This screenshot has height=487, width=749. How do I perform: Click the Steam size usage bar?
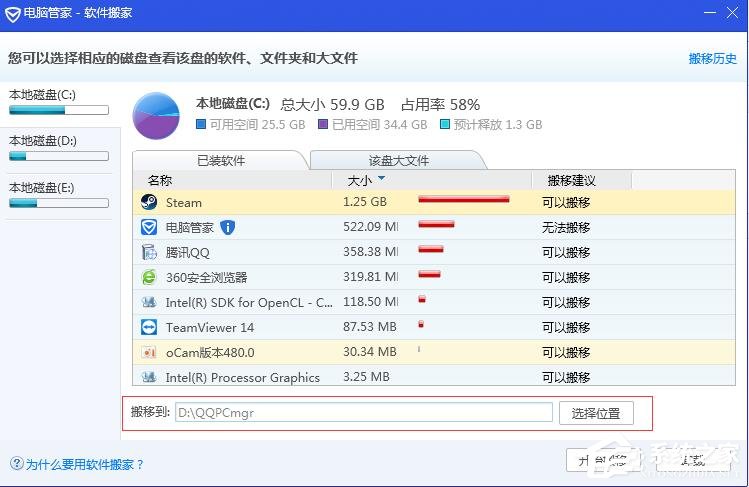tap(463, 200)
